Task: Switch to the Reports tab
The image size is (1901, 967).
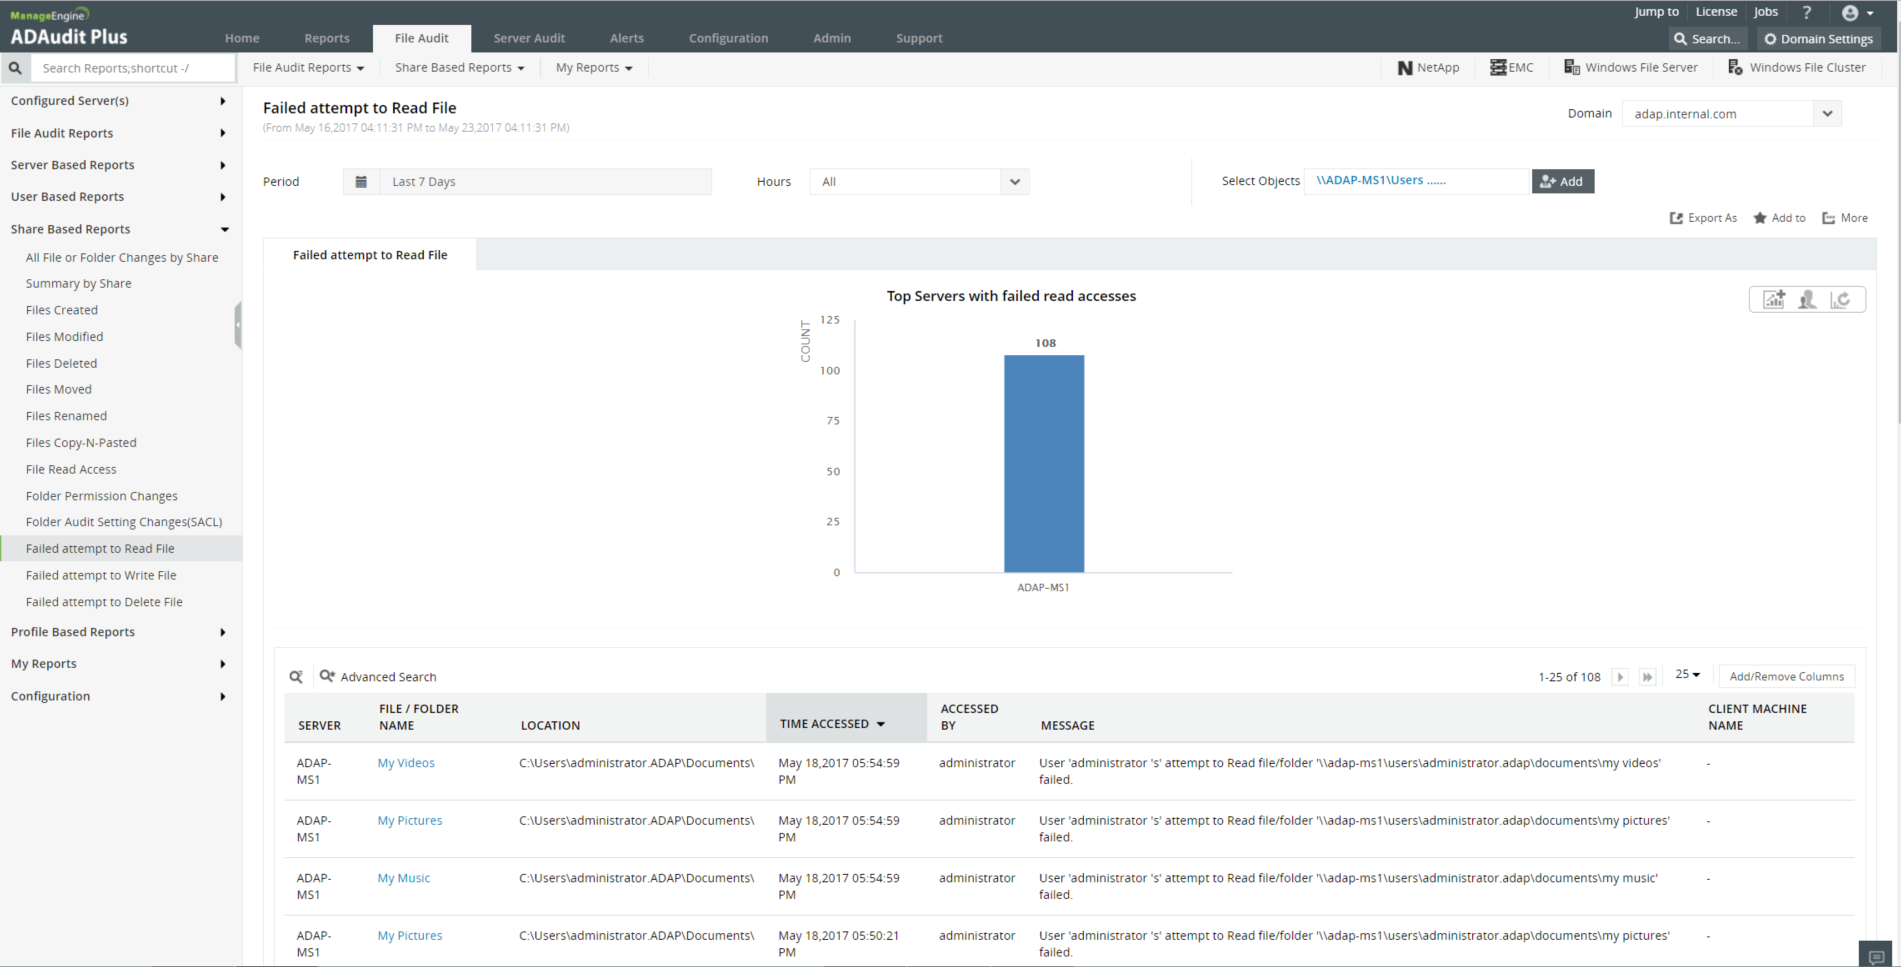Action: click(x=327, y=38)
